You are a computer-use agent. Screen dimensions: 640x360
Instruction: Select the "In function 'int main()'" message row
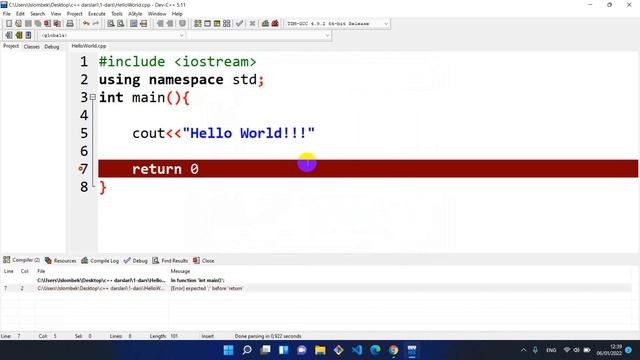(x=316, y=280)
